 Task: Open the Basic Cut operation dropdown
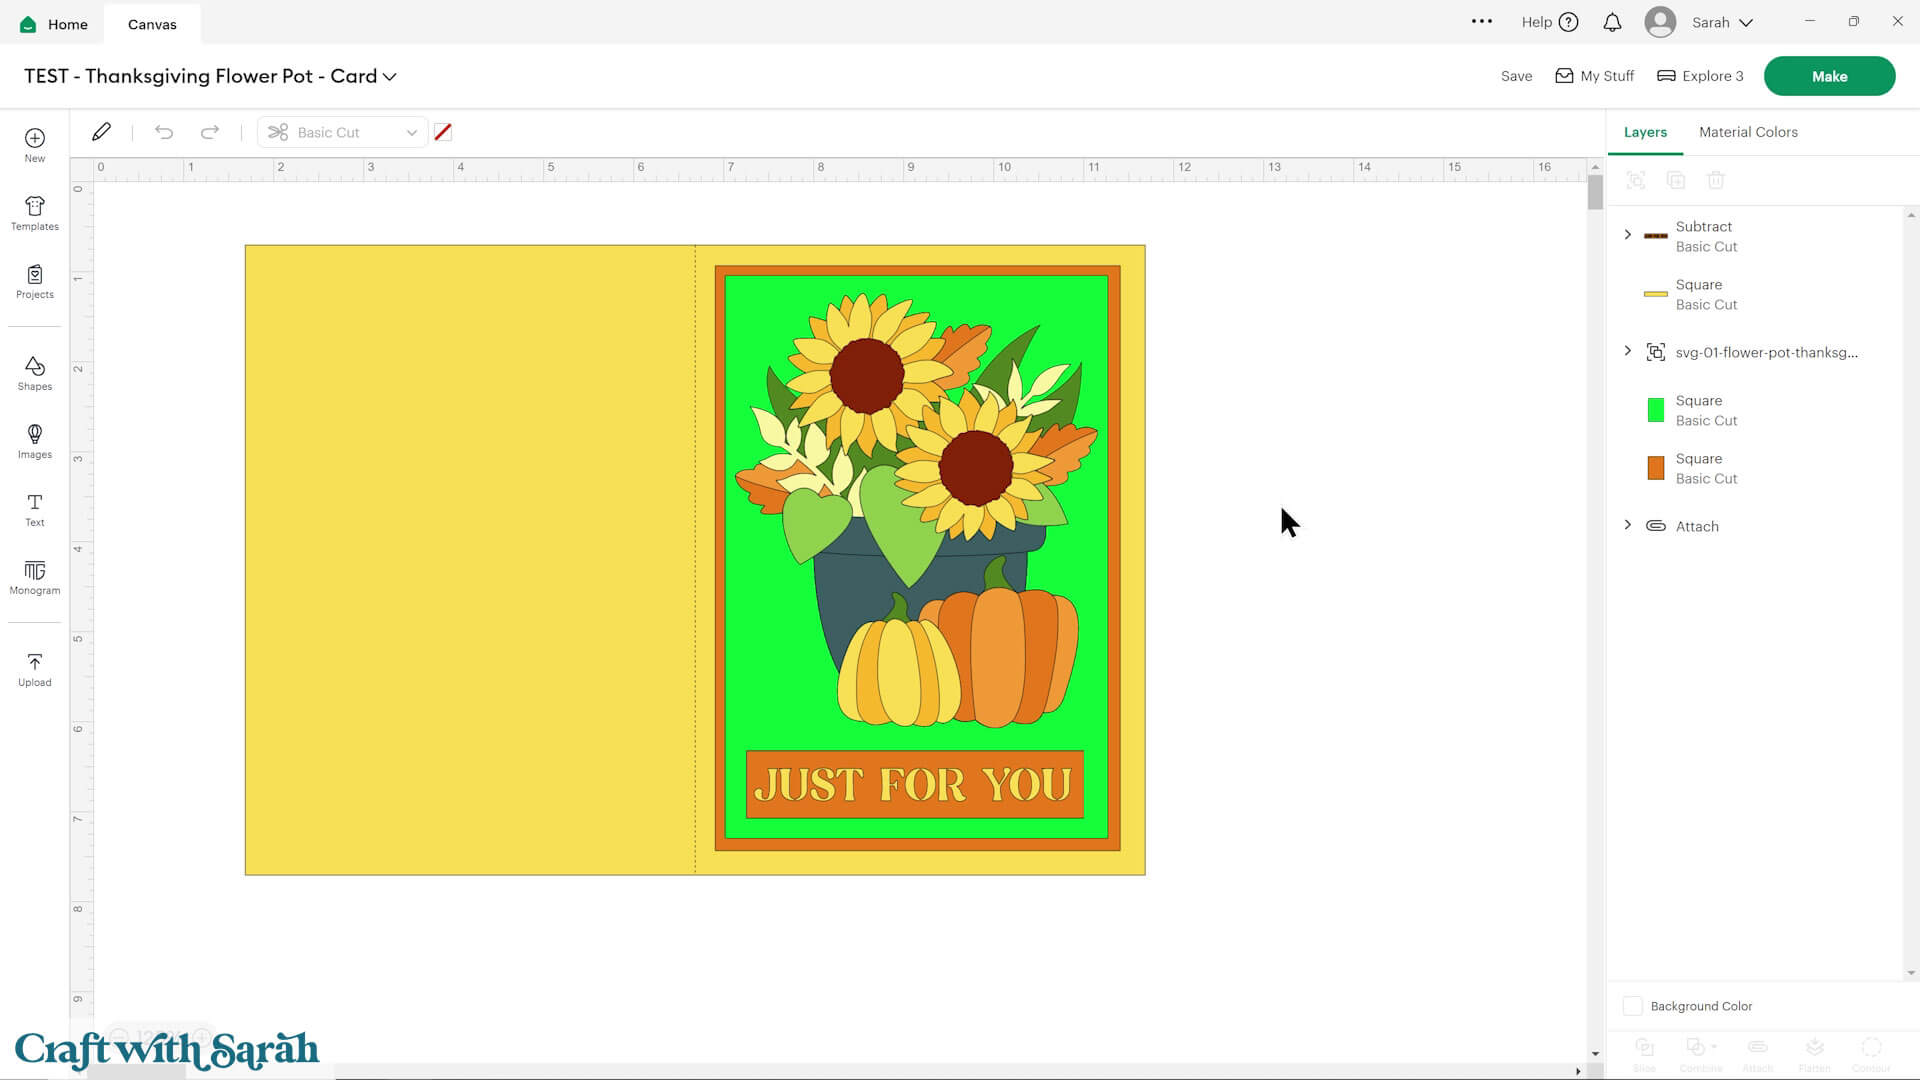click(x=343, y=132)
